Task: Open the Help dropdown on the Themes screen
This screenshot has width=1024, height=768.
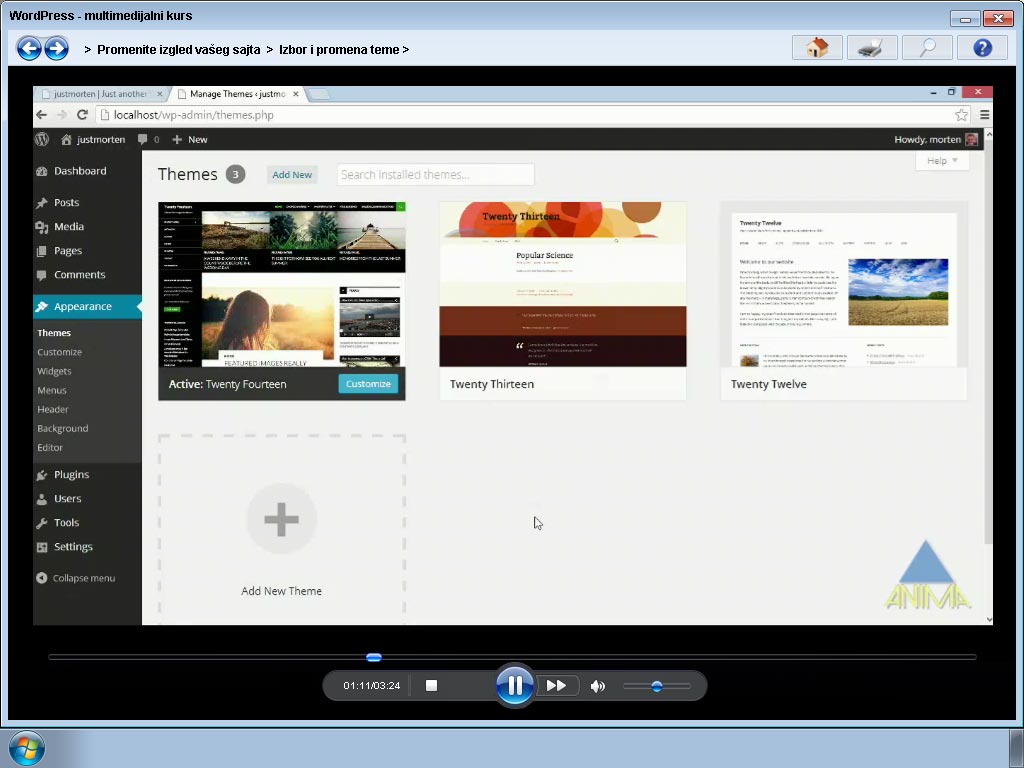Action: point(941,160)
